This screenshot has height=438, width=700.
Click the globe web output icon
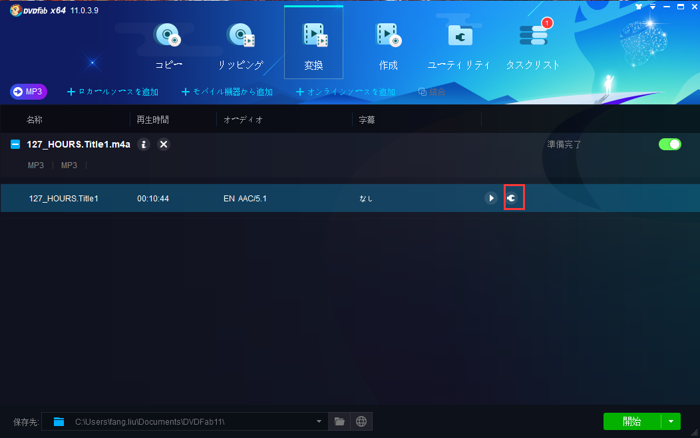click(x=361, y=421)
